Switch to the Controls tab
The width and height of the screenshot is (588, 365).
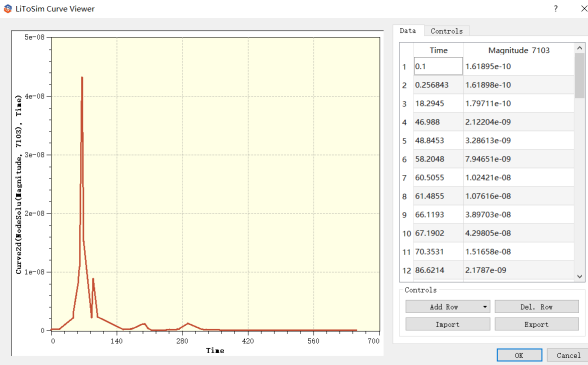[446, 31]
